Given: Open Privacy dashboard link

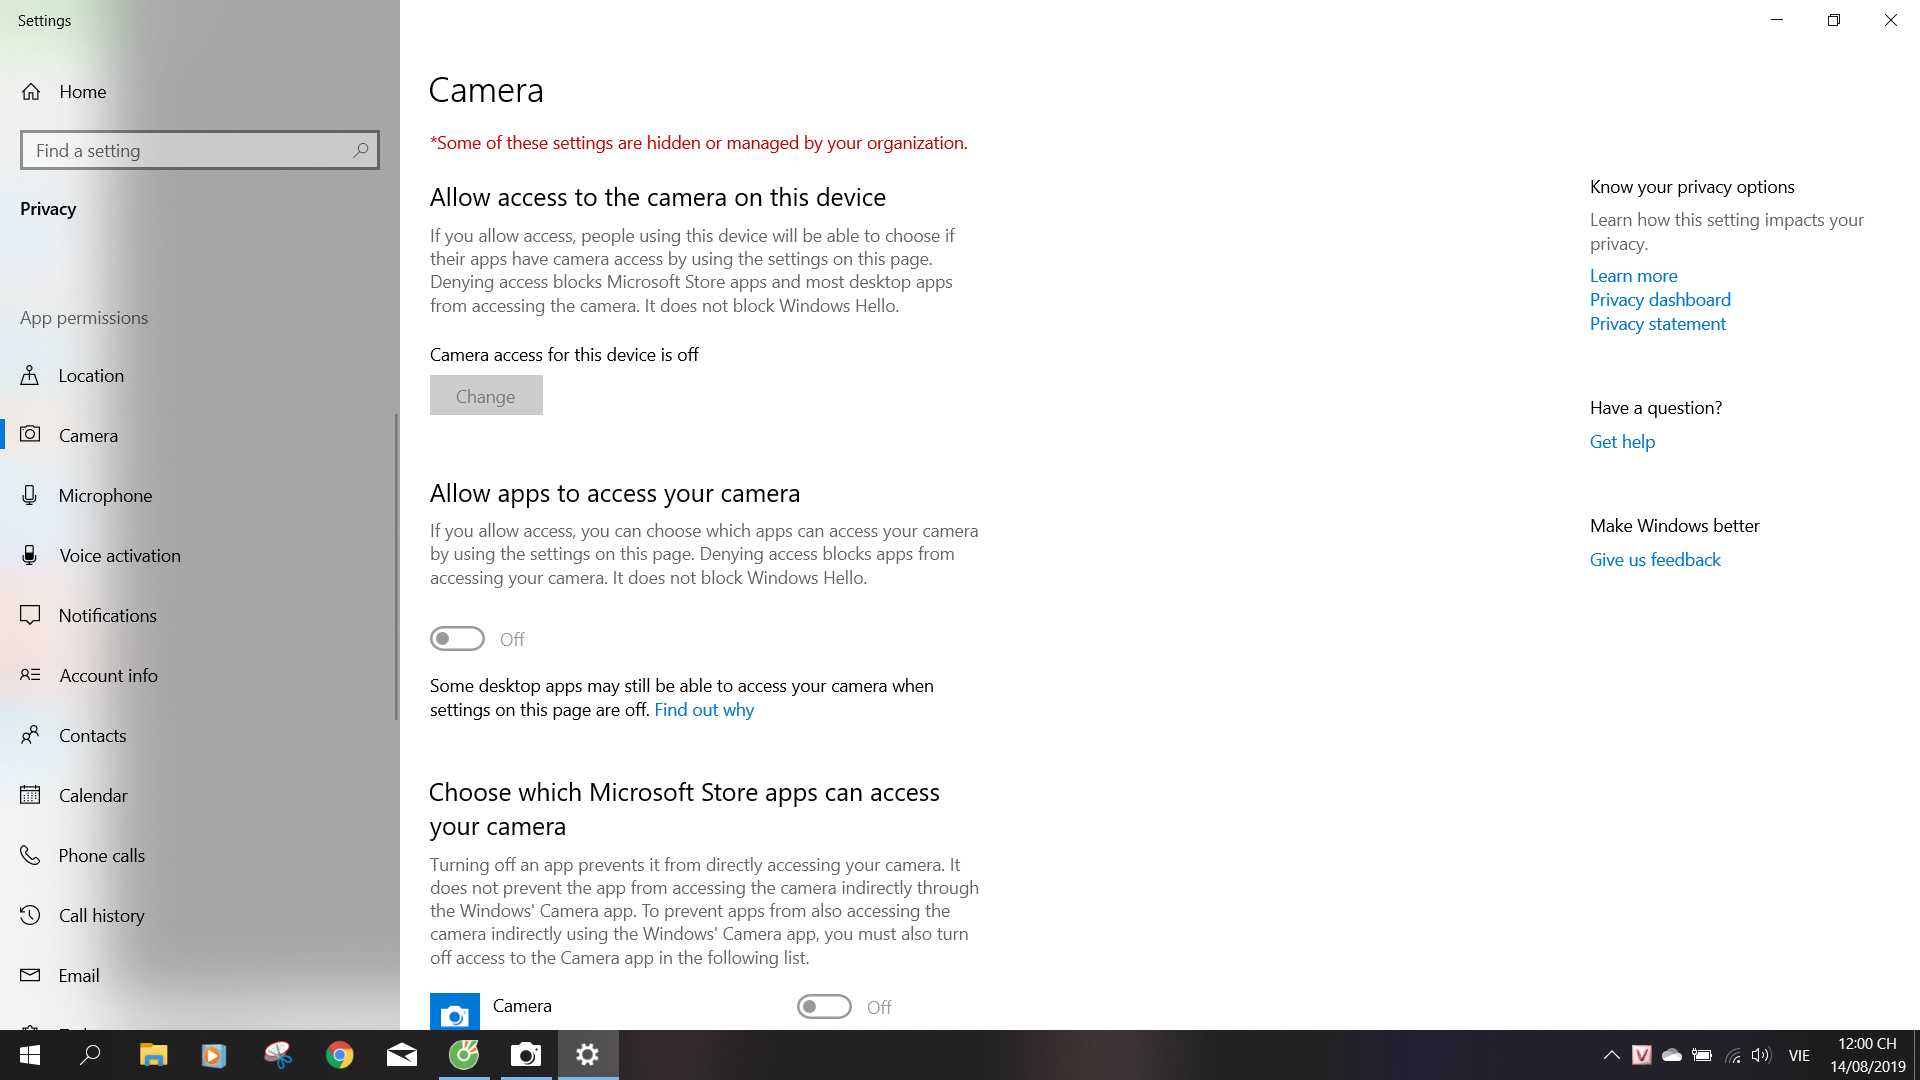Looking at the screenshot, I should tap(1660, 299).
